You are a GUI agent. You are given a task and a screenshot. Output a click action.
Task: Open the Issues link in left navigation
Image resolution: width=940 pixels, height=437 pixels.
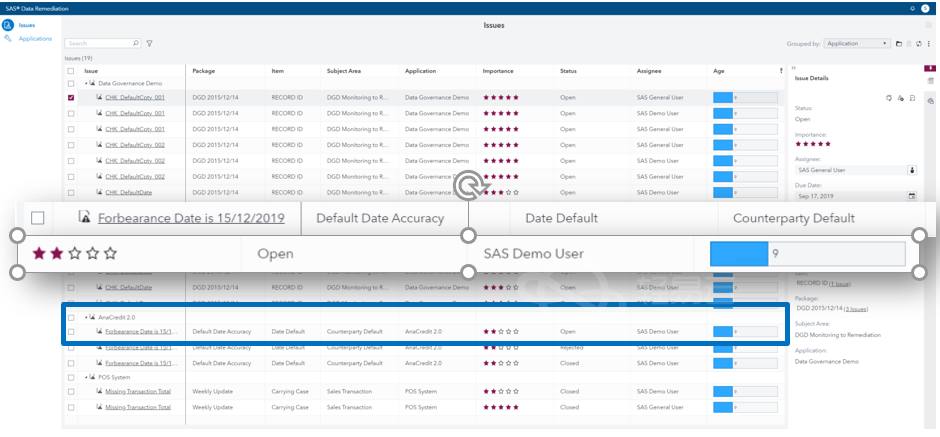(27, 25)
